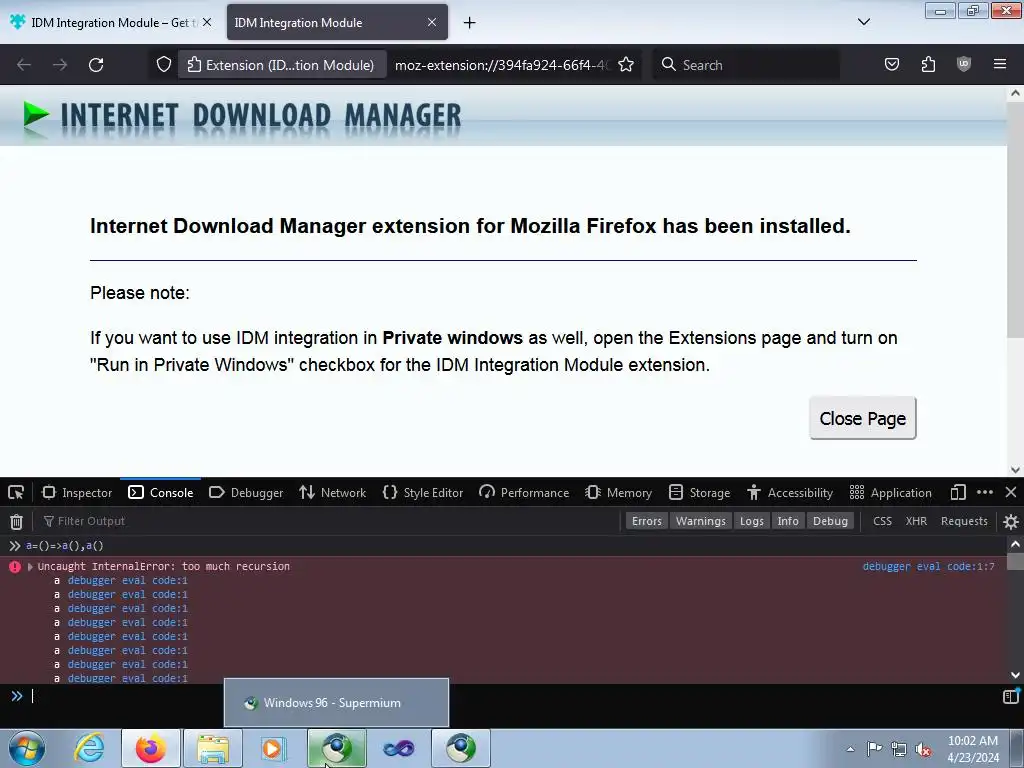This screenshot has width=1024, height=768.
Task: Reload the current page
Action: pos(96,65)
